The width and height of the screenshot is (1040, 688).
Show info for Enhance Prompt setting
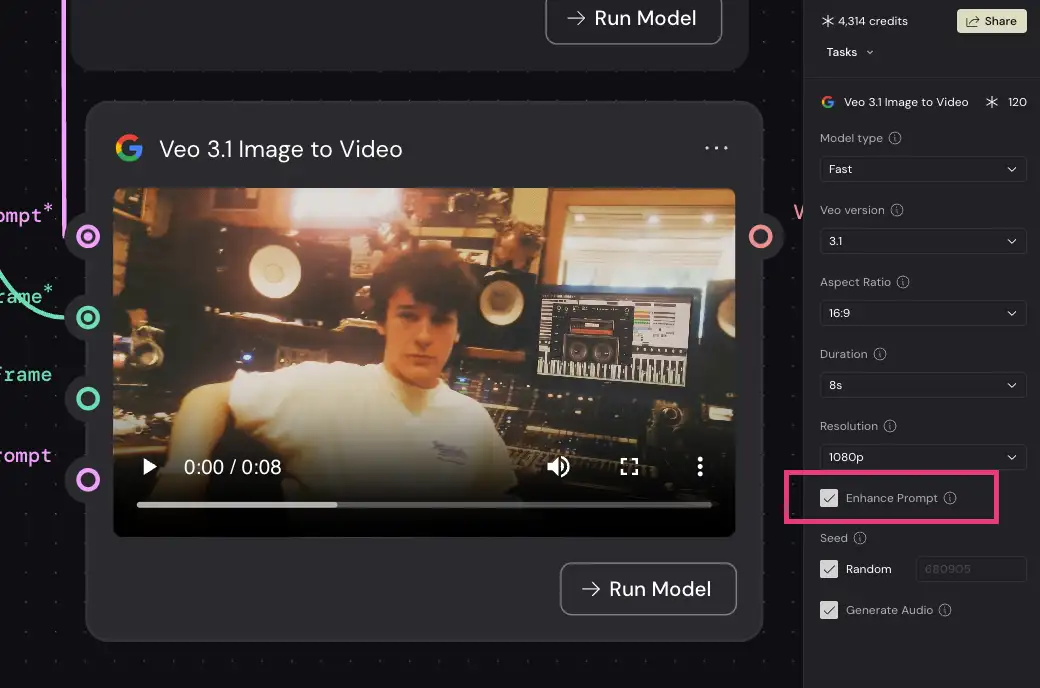950,498
